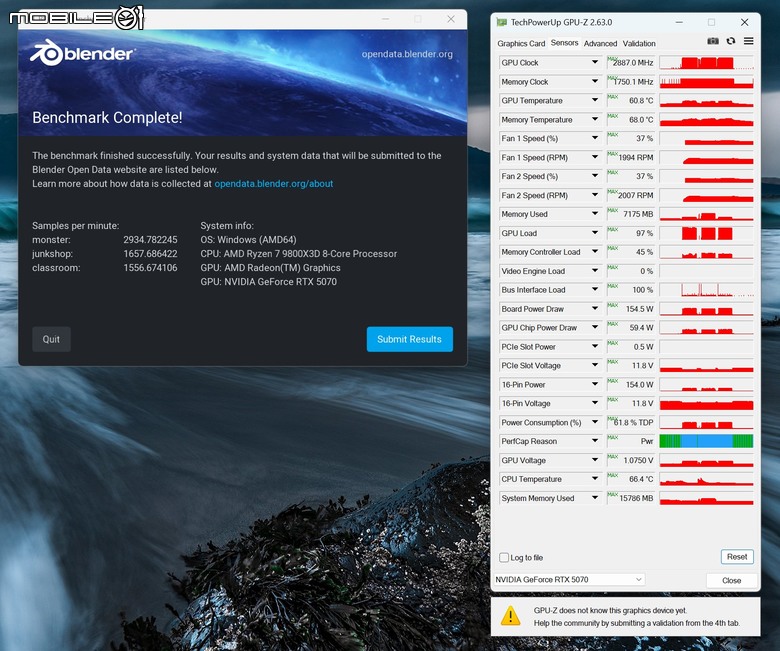The width and height of the screenshot is (780, 651).
Task: Click the GPU-Z refresh icon
Action: 731,41
